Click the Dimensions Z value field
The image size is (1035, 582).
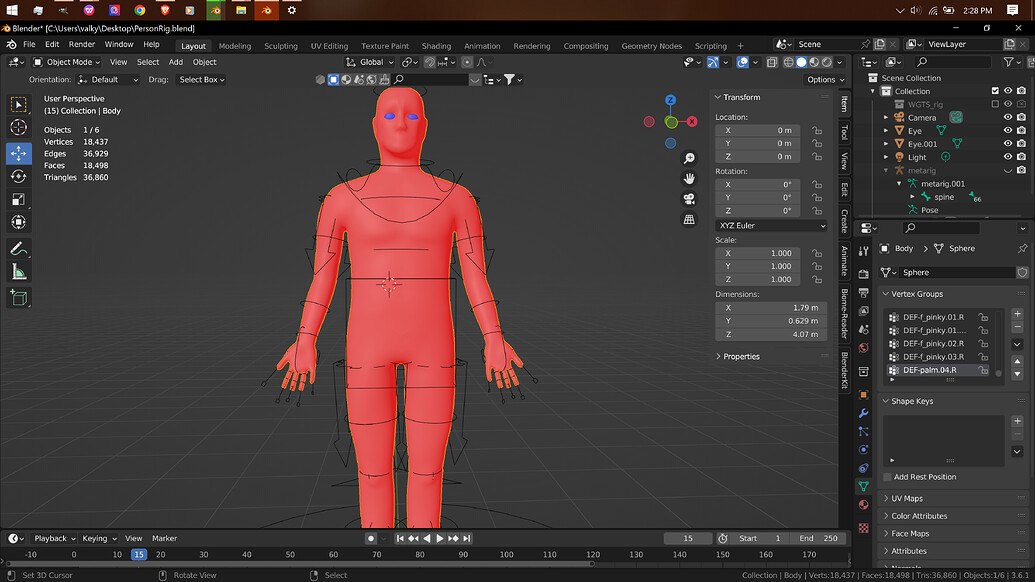pos(771,335)
